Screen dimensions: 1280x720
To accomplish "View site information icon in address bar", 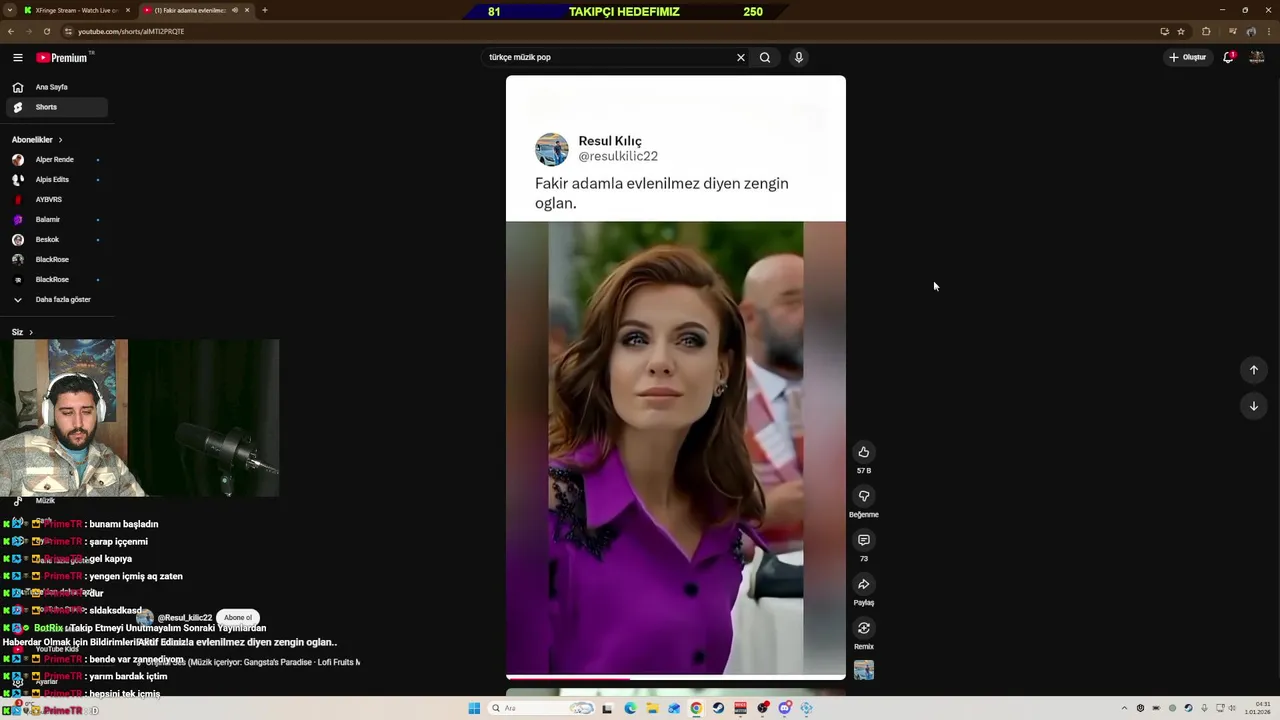I will tap(68, 31).
